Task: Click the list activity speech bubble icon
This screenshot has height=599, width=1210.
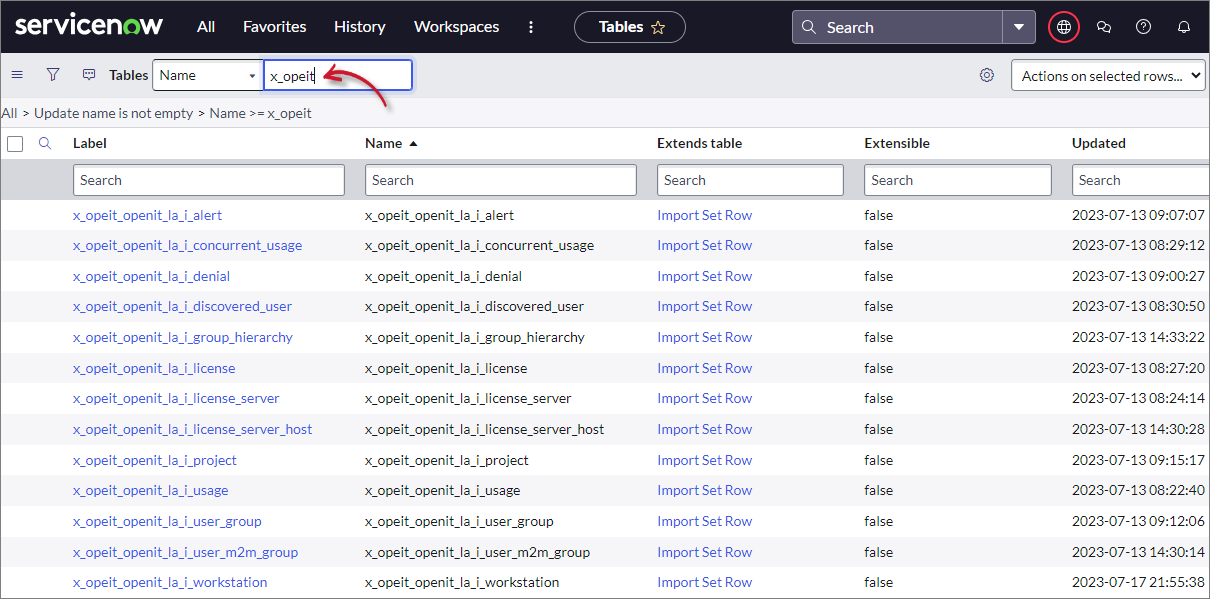Action: pos(89,74)
